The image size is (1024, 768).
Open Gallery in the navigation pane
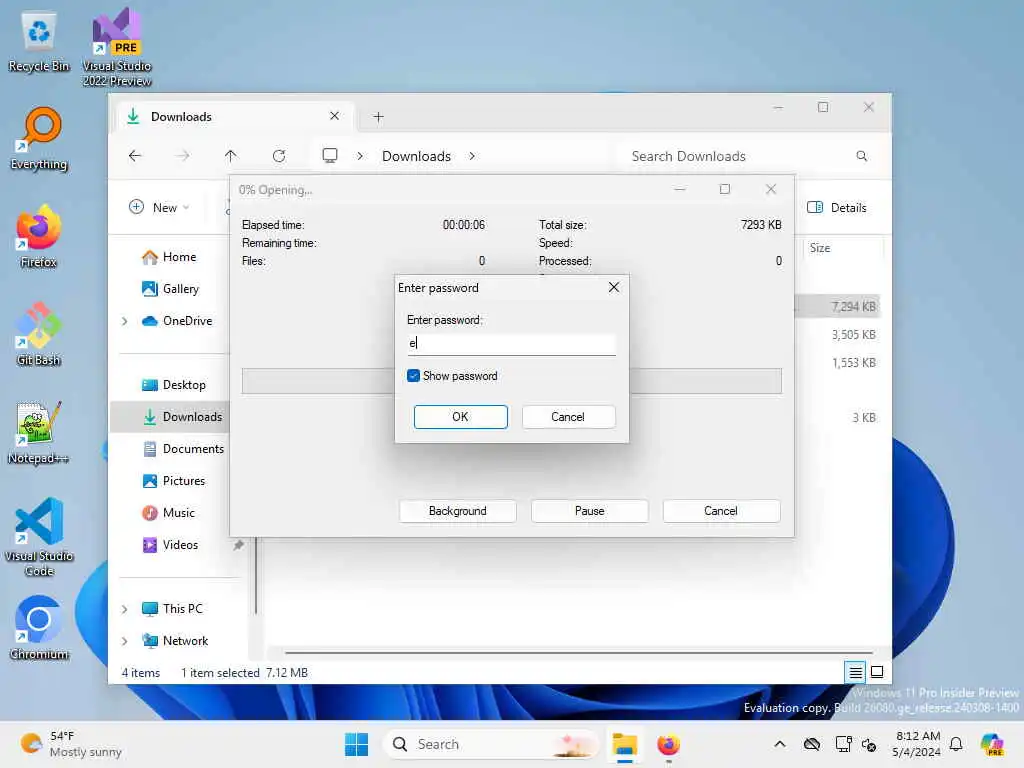tap(170, 289)
